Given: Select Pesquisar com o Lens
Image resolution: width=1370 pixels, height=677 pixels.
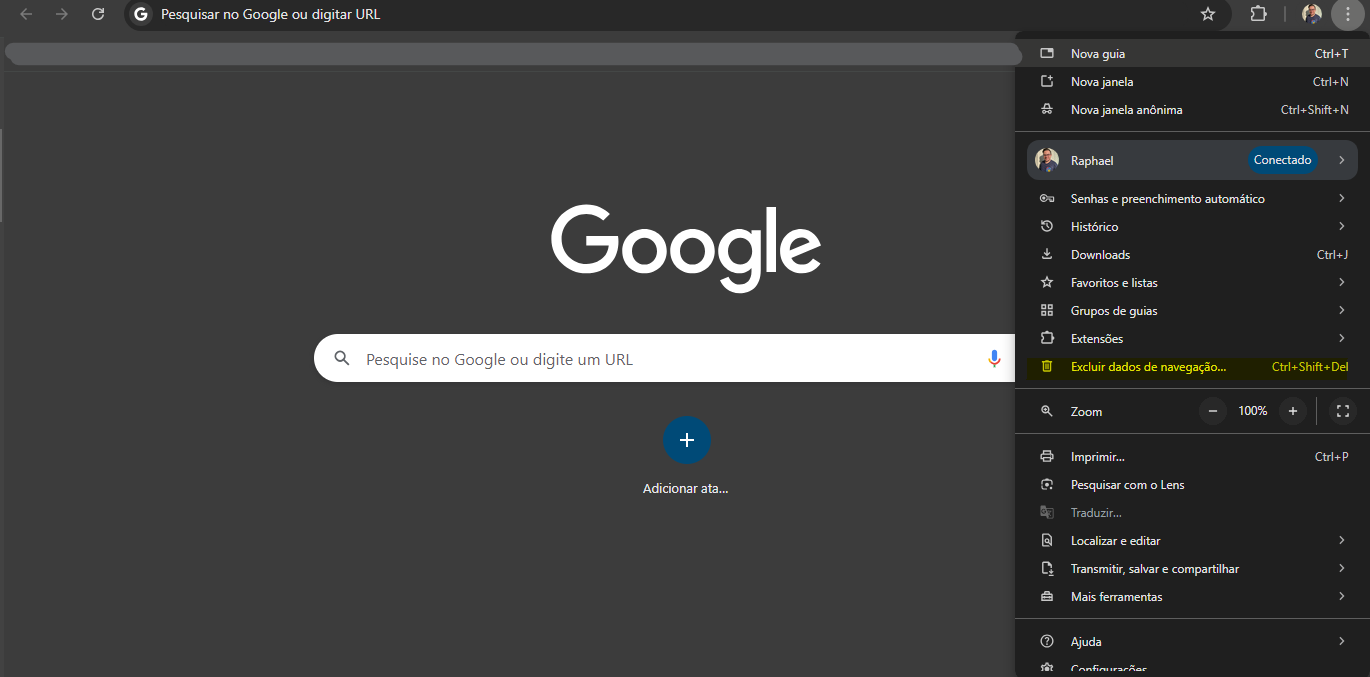Looking at the screenshot, I should [x=1127, y=485].
